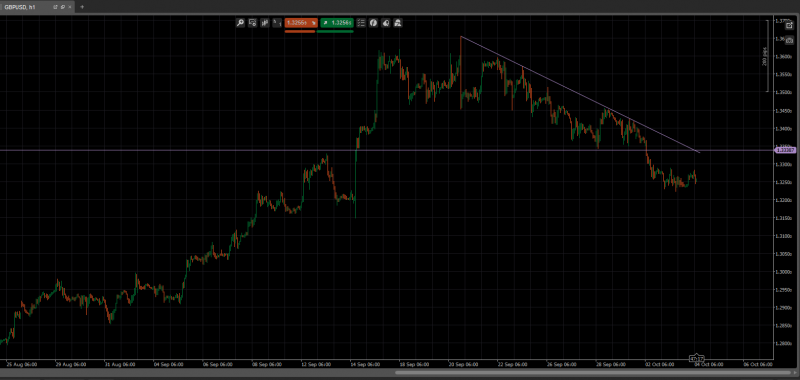Click the orange Sell 1.3255 button

click(x=301, y=23)
